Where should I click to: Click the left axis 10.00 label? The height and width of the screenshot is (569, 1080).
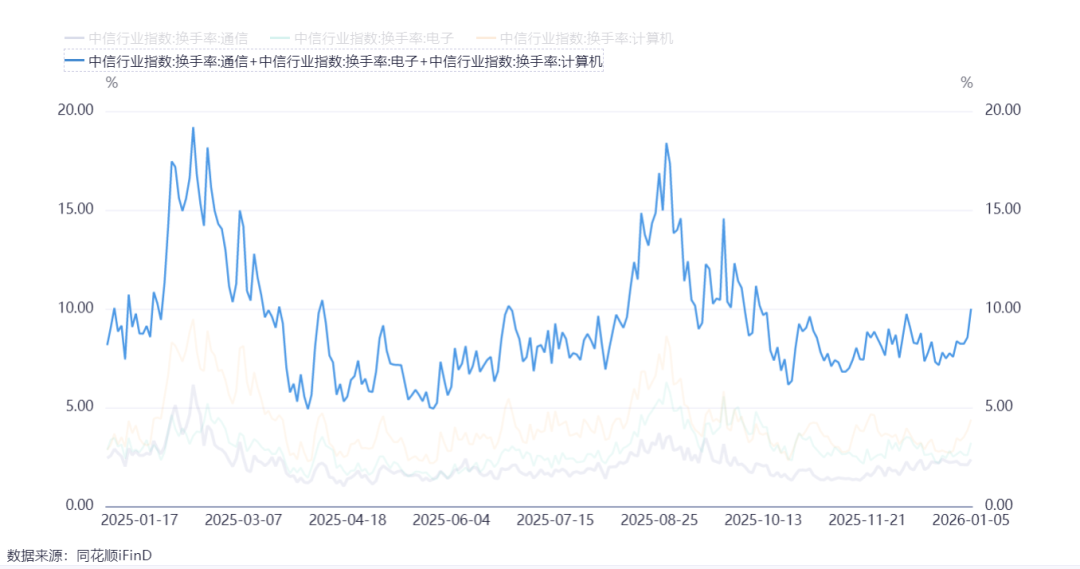point(76,308)
